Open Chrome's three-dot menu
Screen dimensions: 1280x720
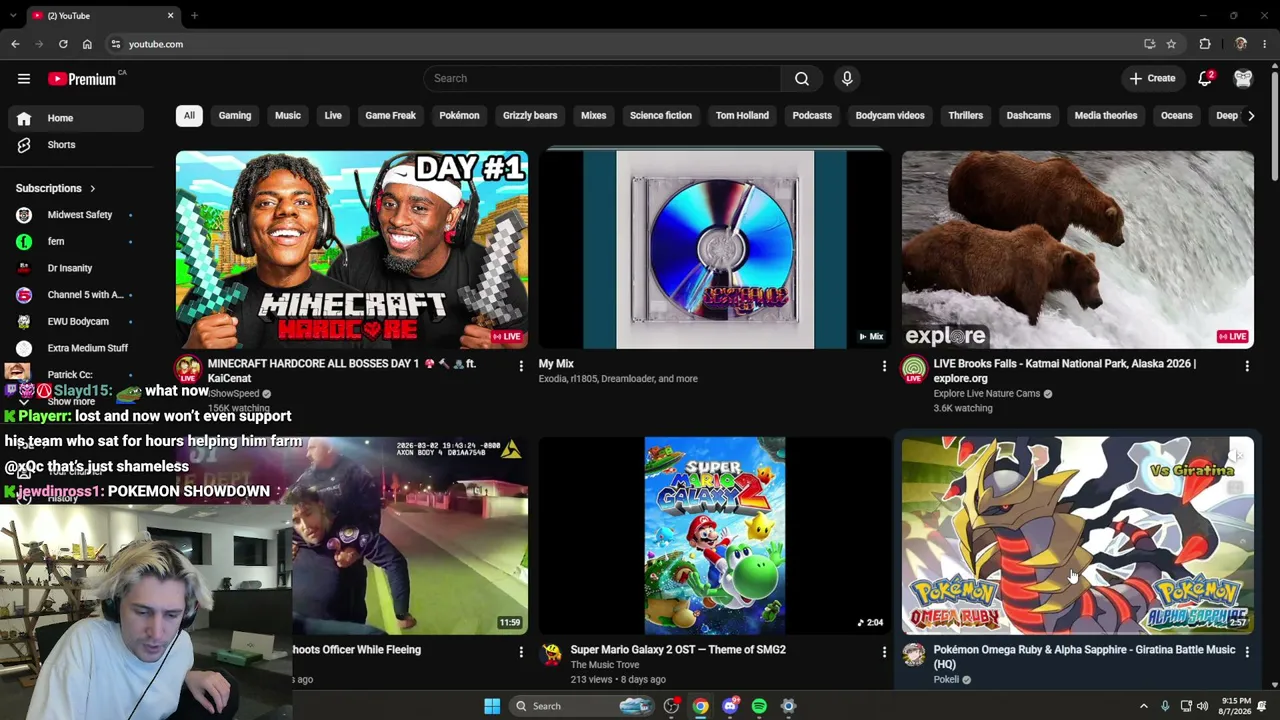click(x=1265, y=44)
